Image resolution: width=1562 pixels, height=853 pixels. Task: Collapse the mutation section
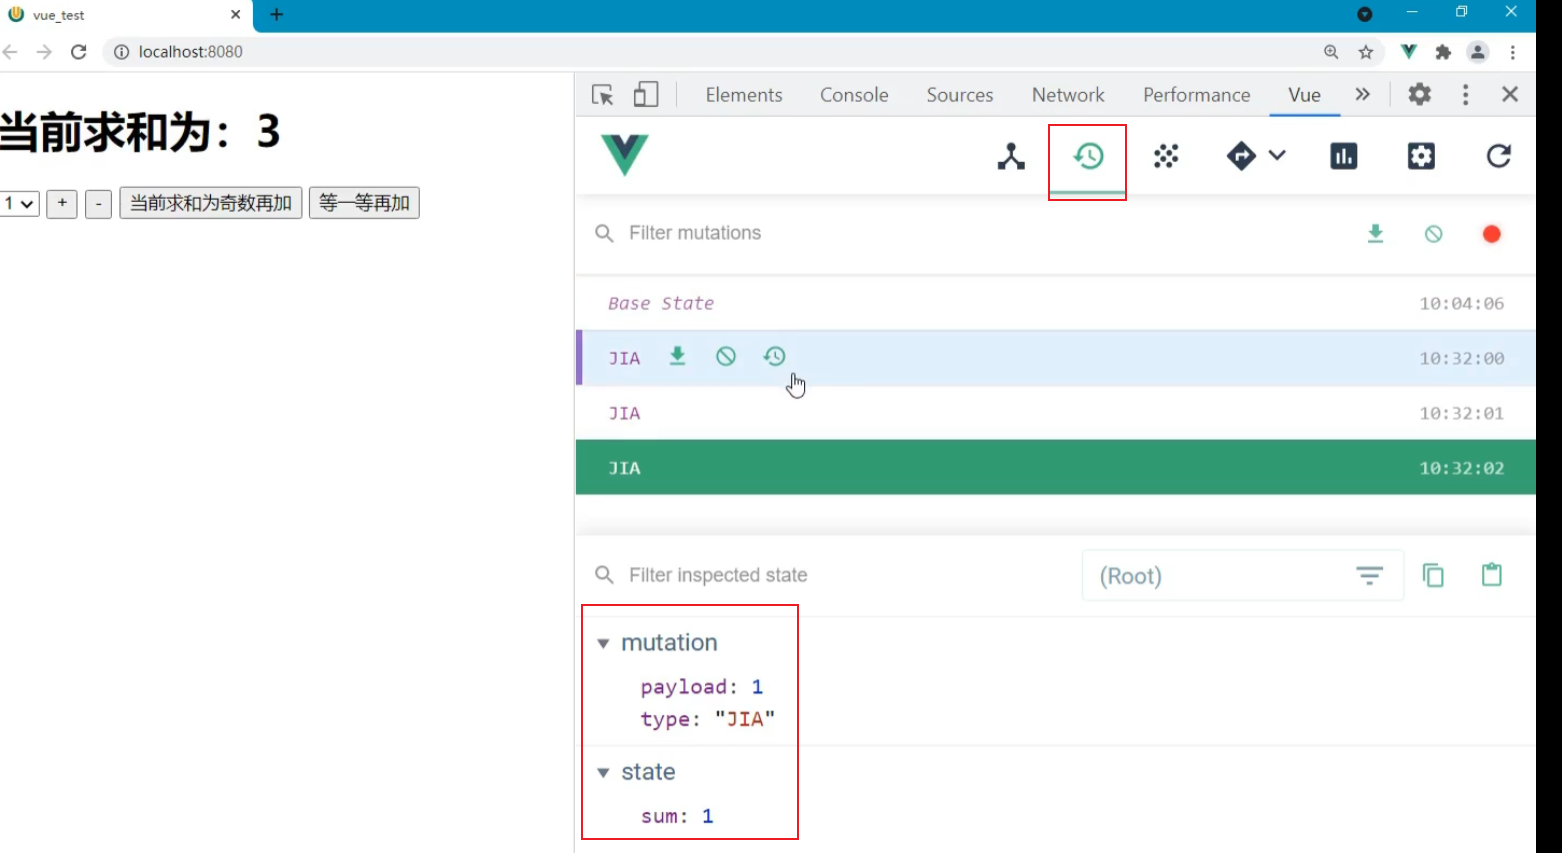[x=603, y=643]
